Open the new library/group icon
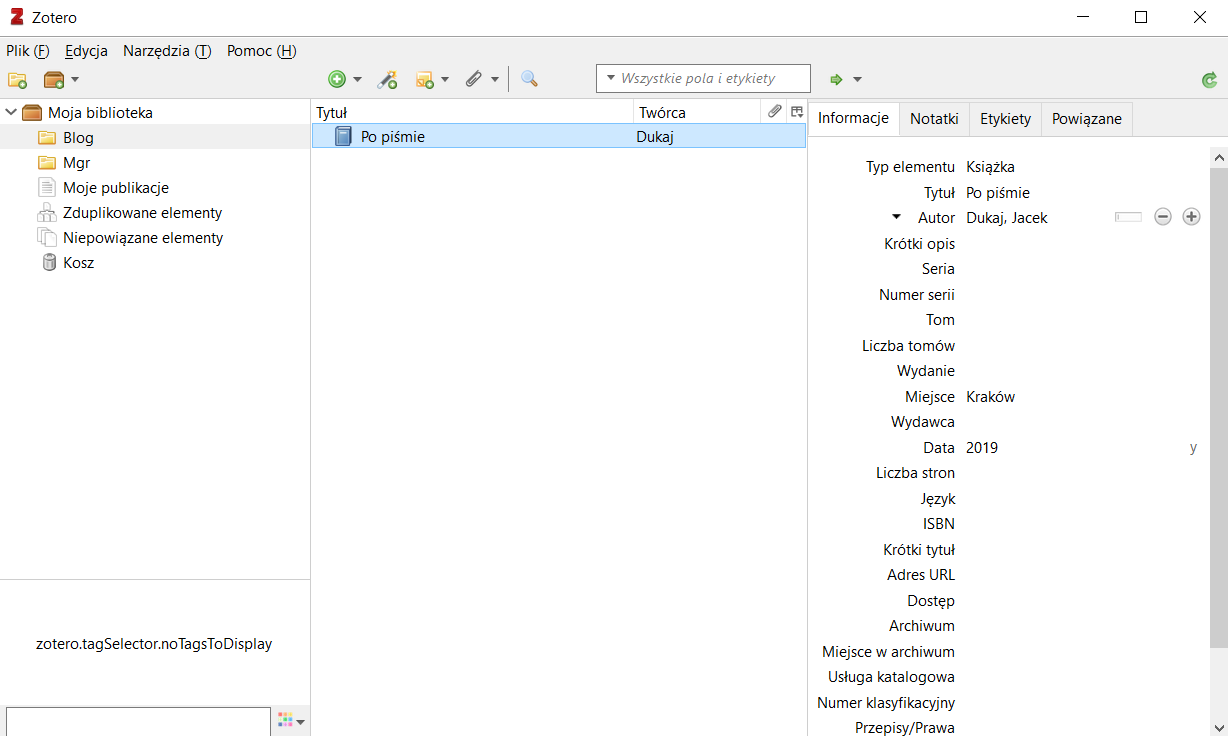Screen dimensions: 1228x736 (x=54, y=79)
